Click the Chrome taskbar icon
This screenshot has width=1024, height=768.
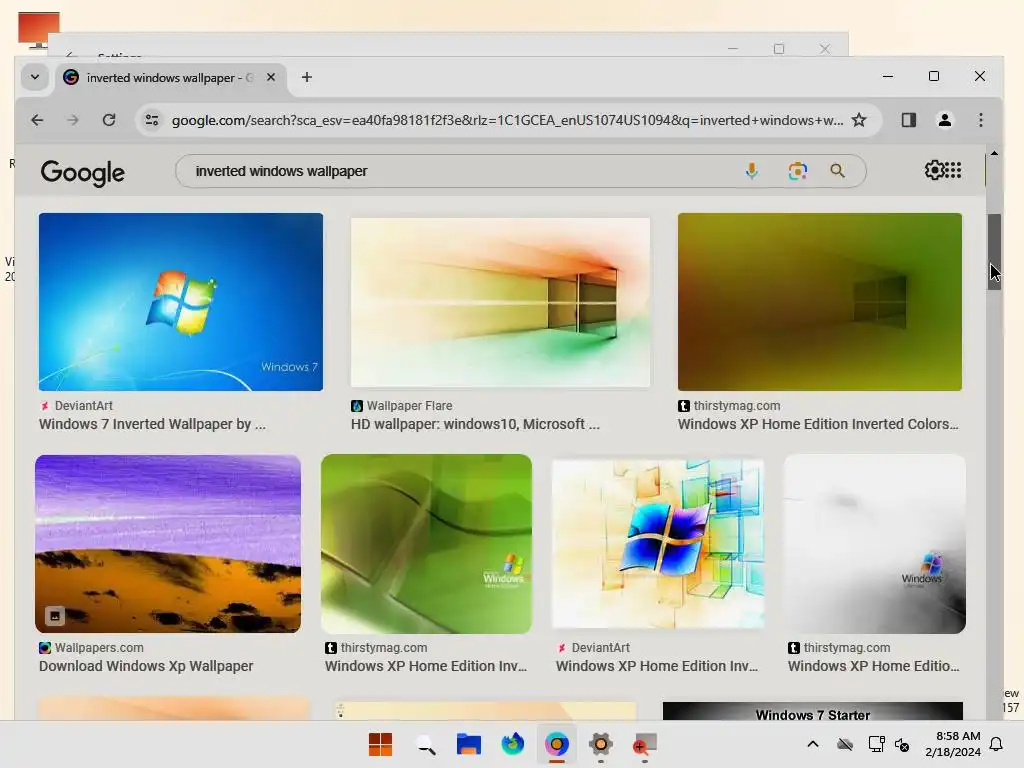556,744
